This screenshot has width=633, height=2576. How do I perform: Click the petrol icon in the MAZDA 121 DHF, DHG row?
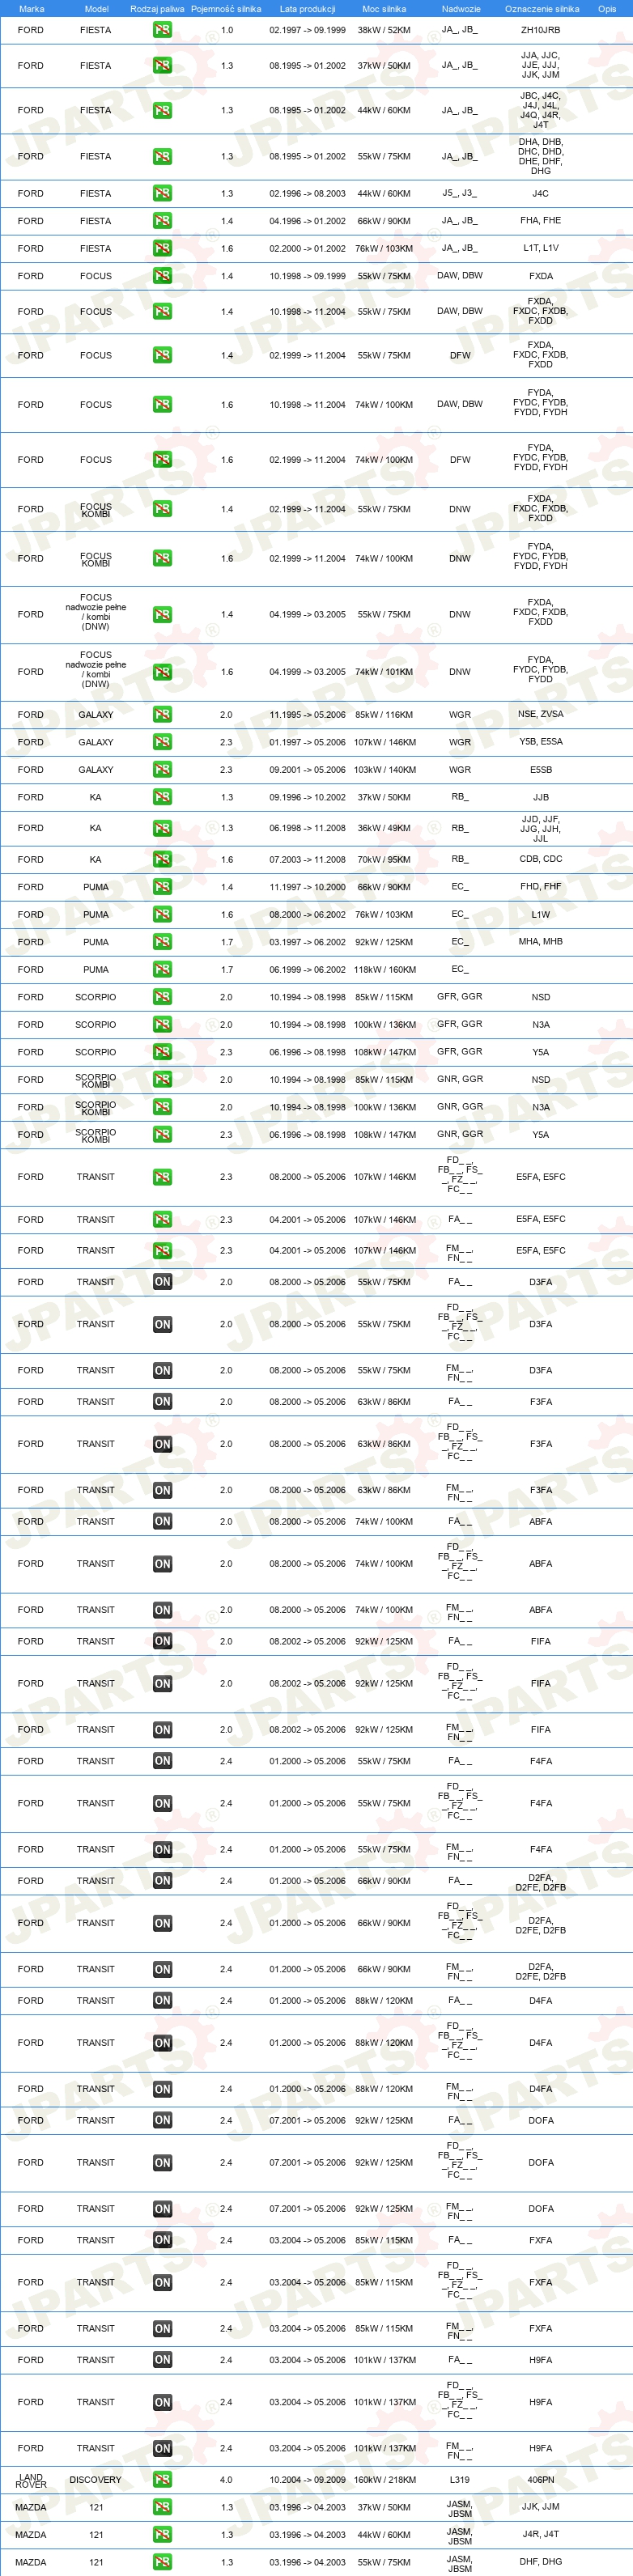pyautogui.click(x=162, y=2562)
